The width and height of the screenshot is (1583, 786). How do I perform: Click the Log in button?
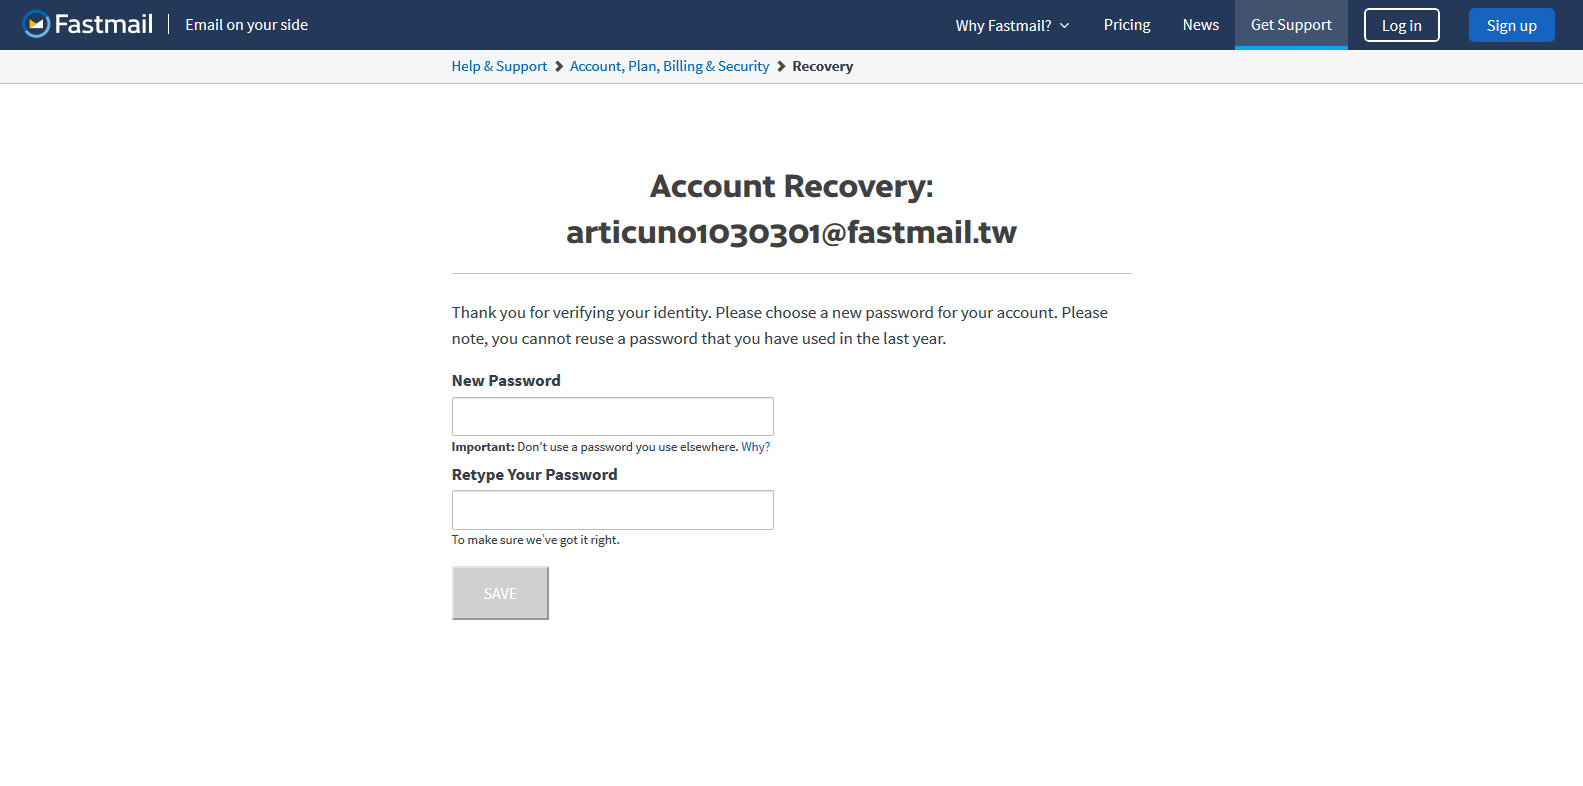point(1401,25)
